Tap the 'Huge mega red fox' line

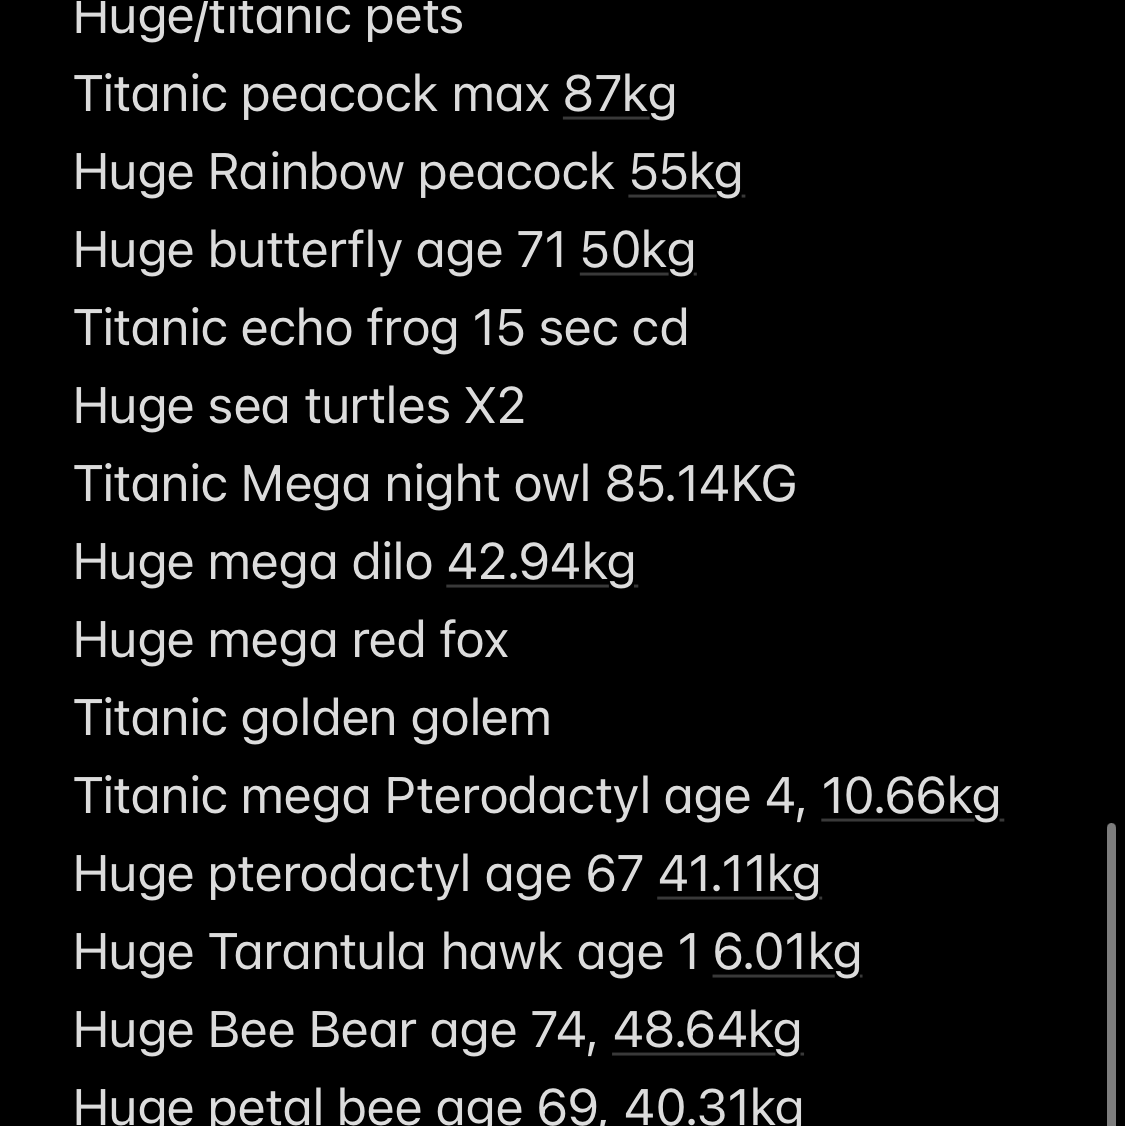pyautogui.click(x=290, y=641)
